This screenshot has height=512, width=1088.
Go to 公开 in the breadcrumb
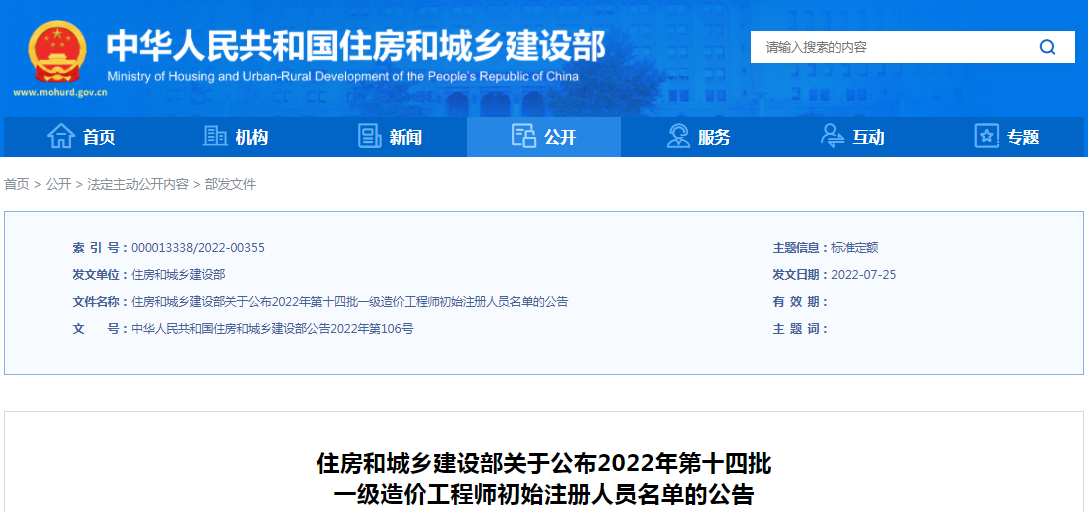[x=59, y=185]
